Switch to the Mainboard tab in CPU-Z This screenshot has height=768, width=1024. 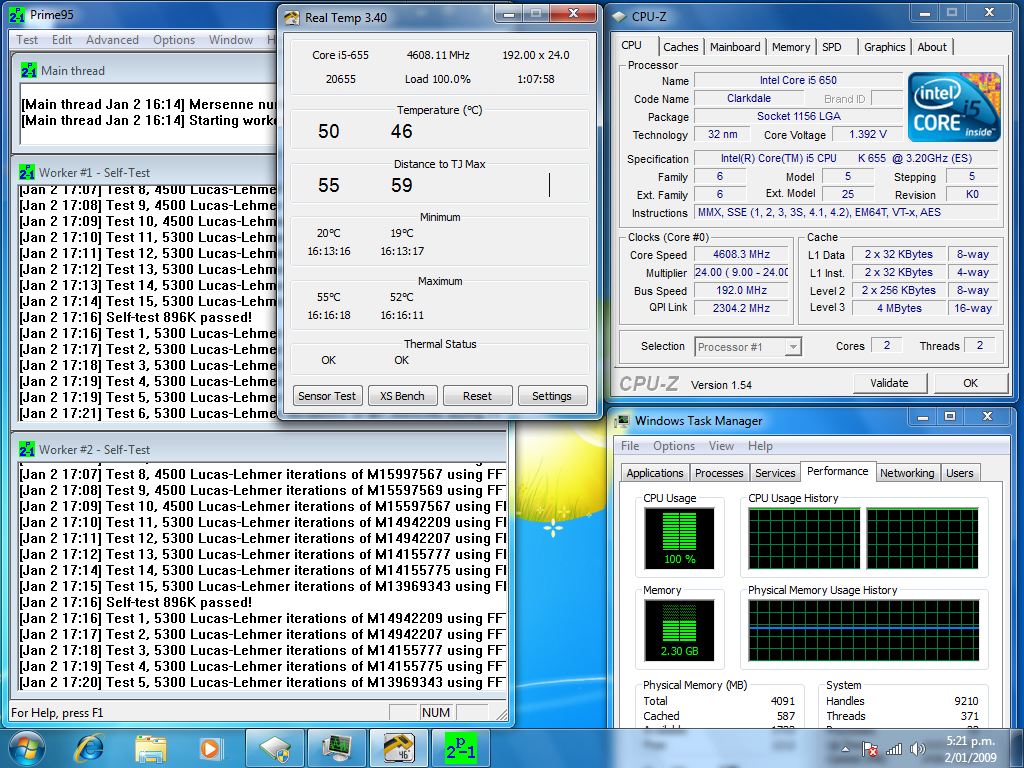point(735,47)
